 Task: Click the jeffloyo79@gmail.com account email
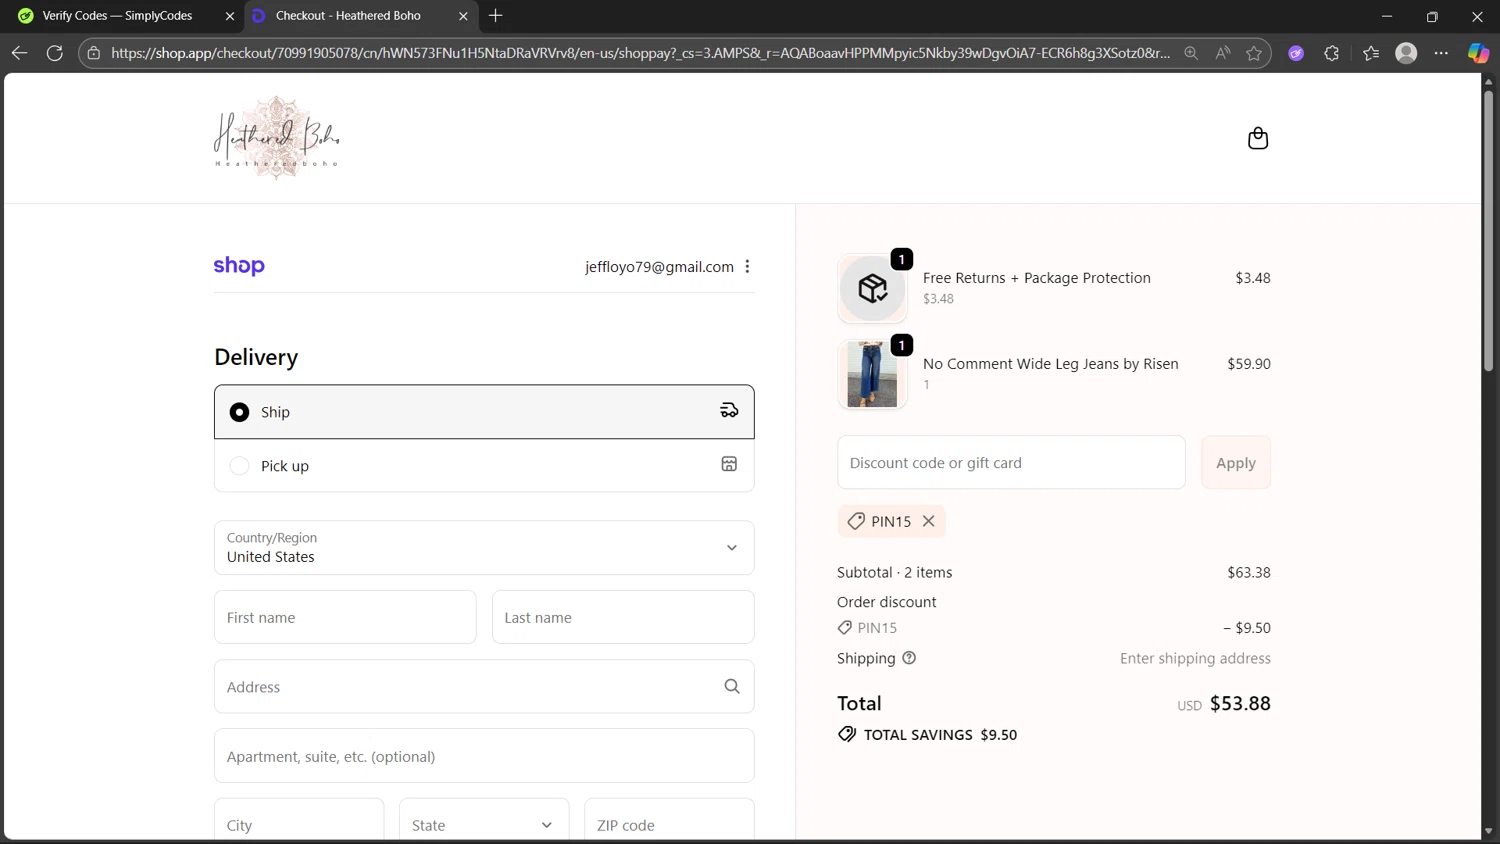click(659, 267)
